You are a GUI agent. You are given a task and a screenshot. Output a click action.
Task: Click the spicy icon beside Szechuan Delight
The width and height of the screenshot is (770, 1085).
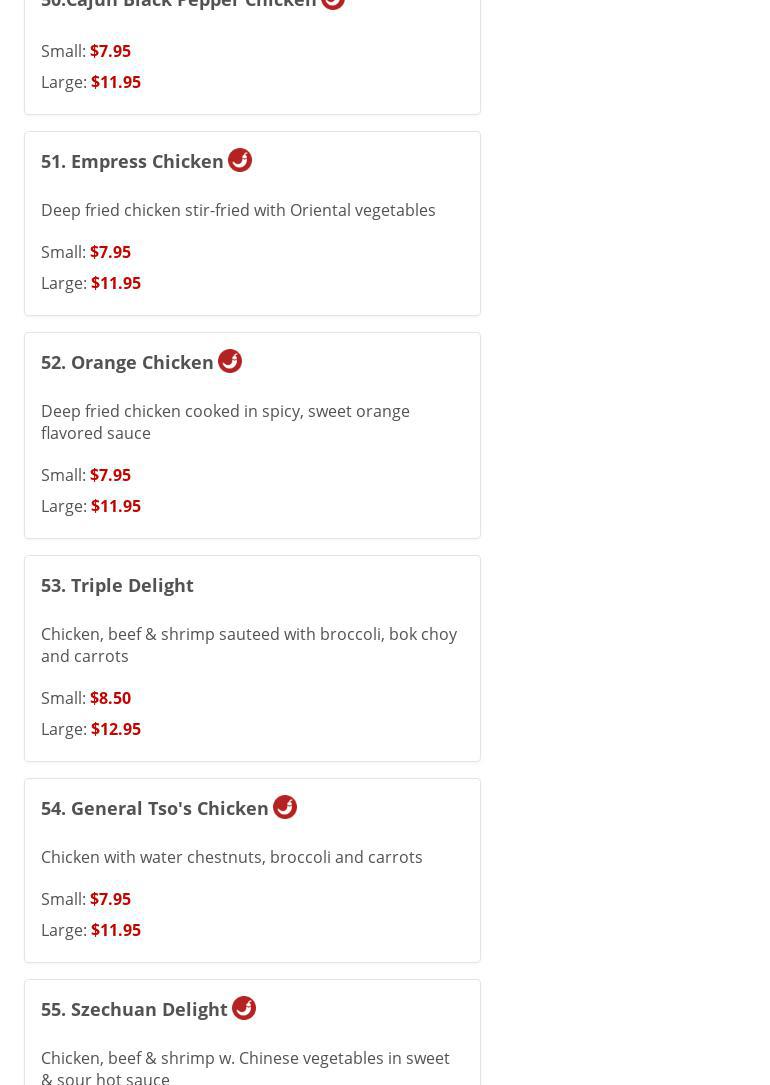pos(244,1008)
